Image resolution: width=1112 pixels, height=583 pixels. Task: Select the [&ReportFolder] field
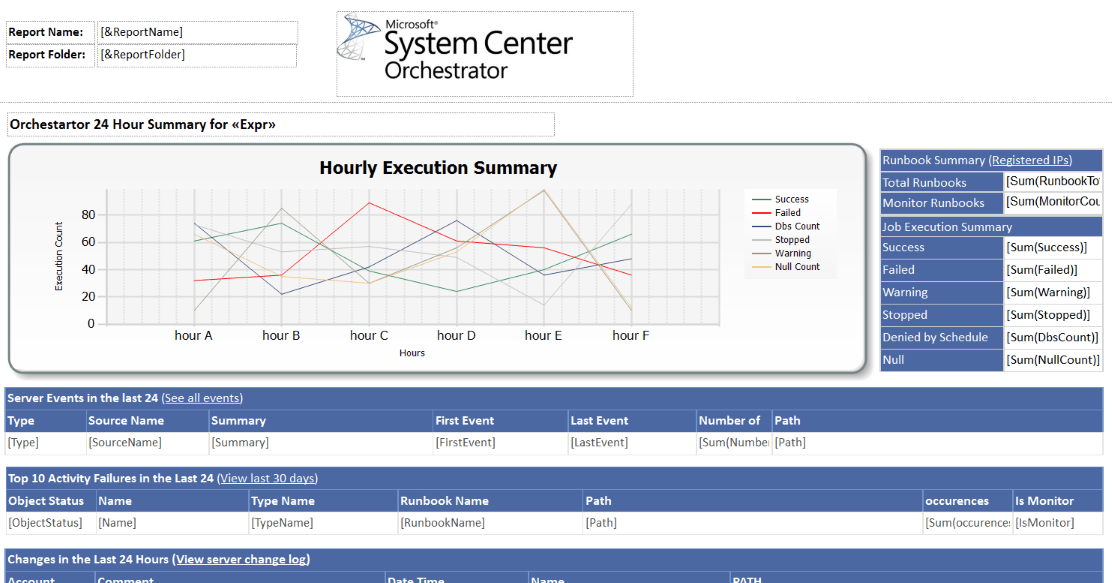point(197,55)
